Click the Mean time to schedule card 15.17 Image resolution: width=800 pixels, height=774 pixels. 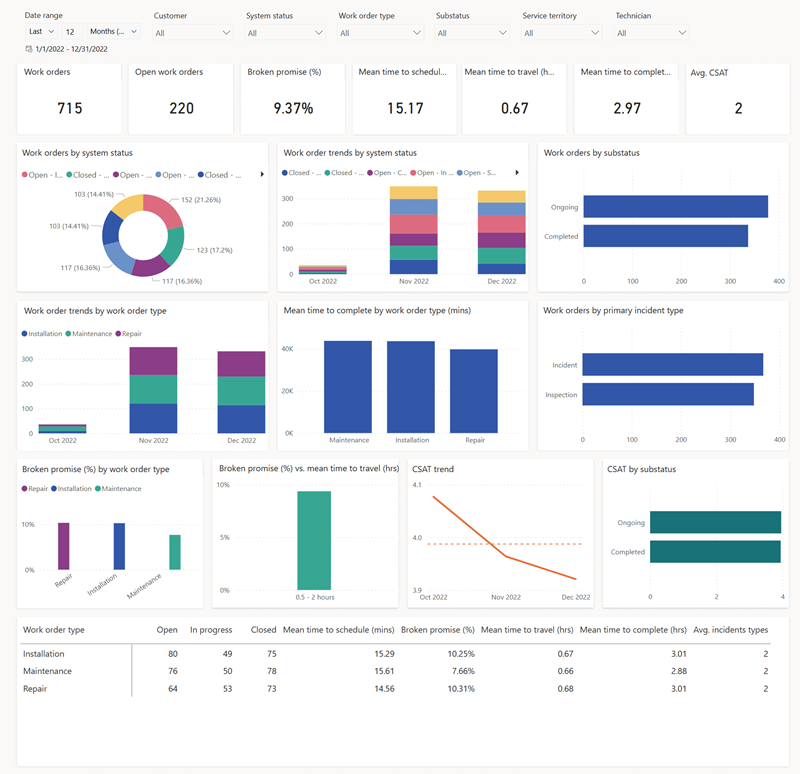click(x=405, y=99)
